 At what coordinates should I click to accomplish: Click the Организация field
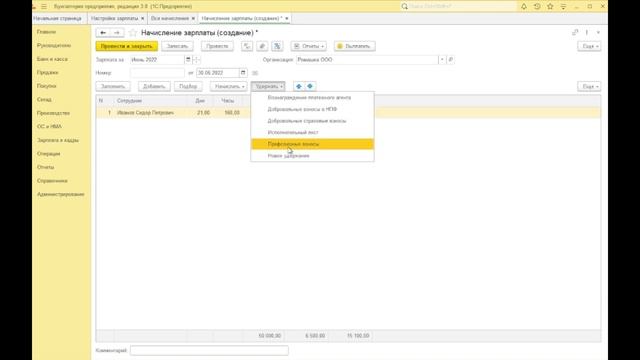pos(367,60)
